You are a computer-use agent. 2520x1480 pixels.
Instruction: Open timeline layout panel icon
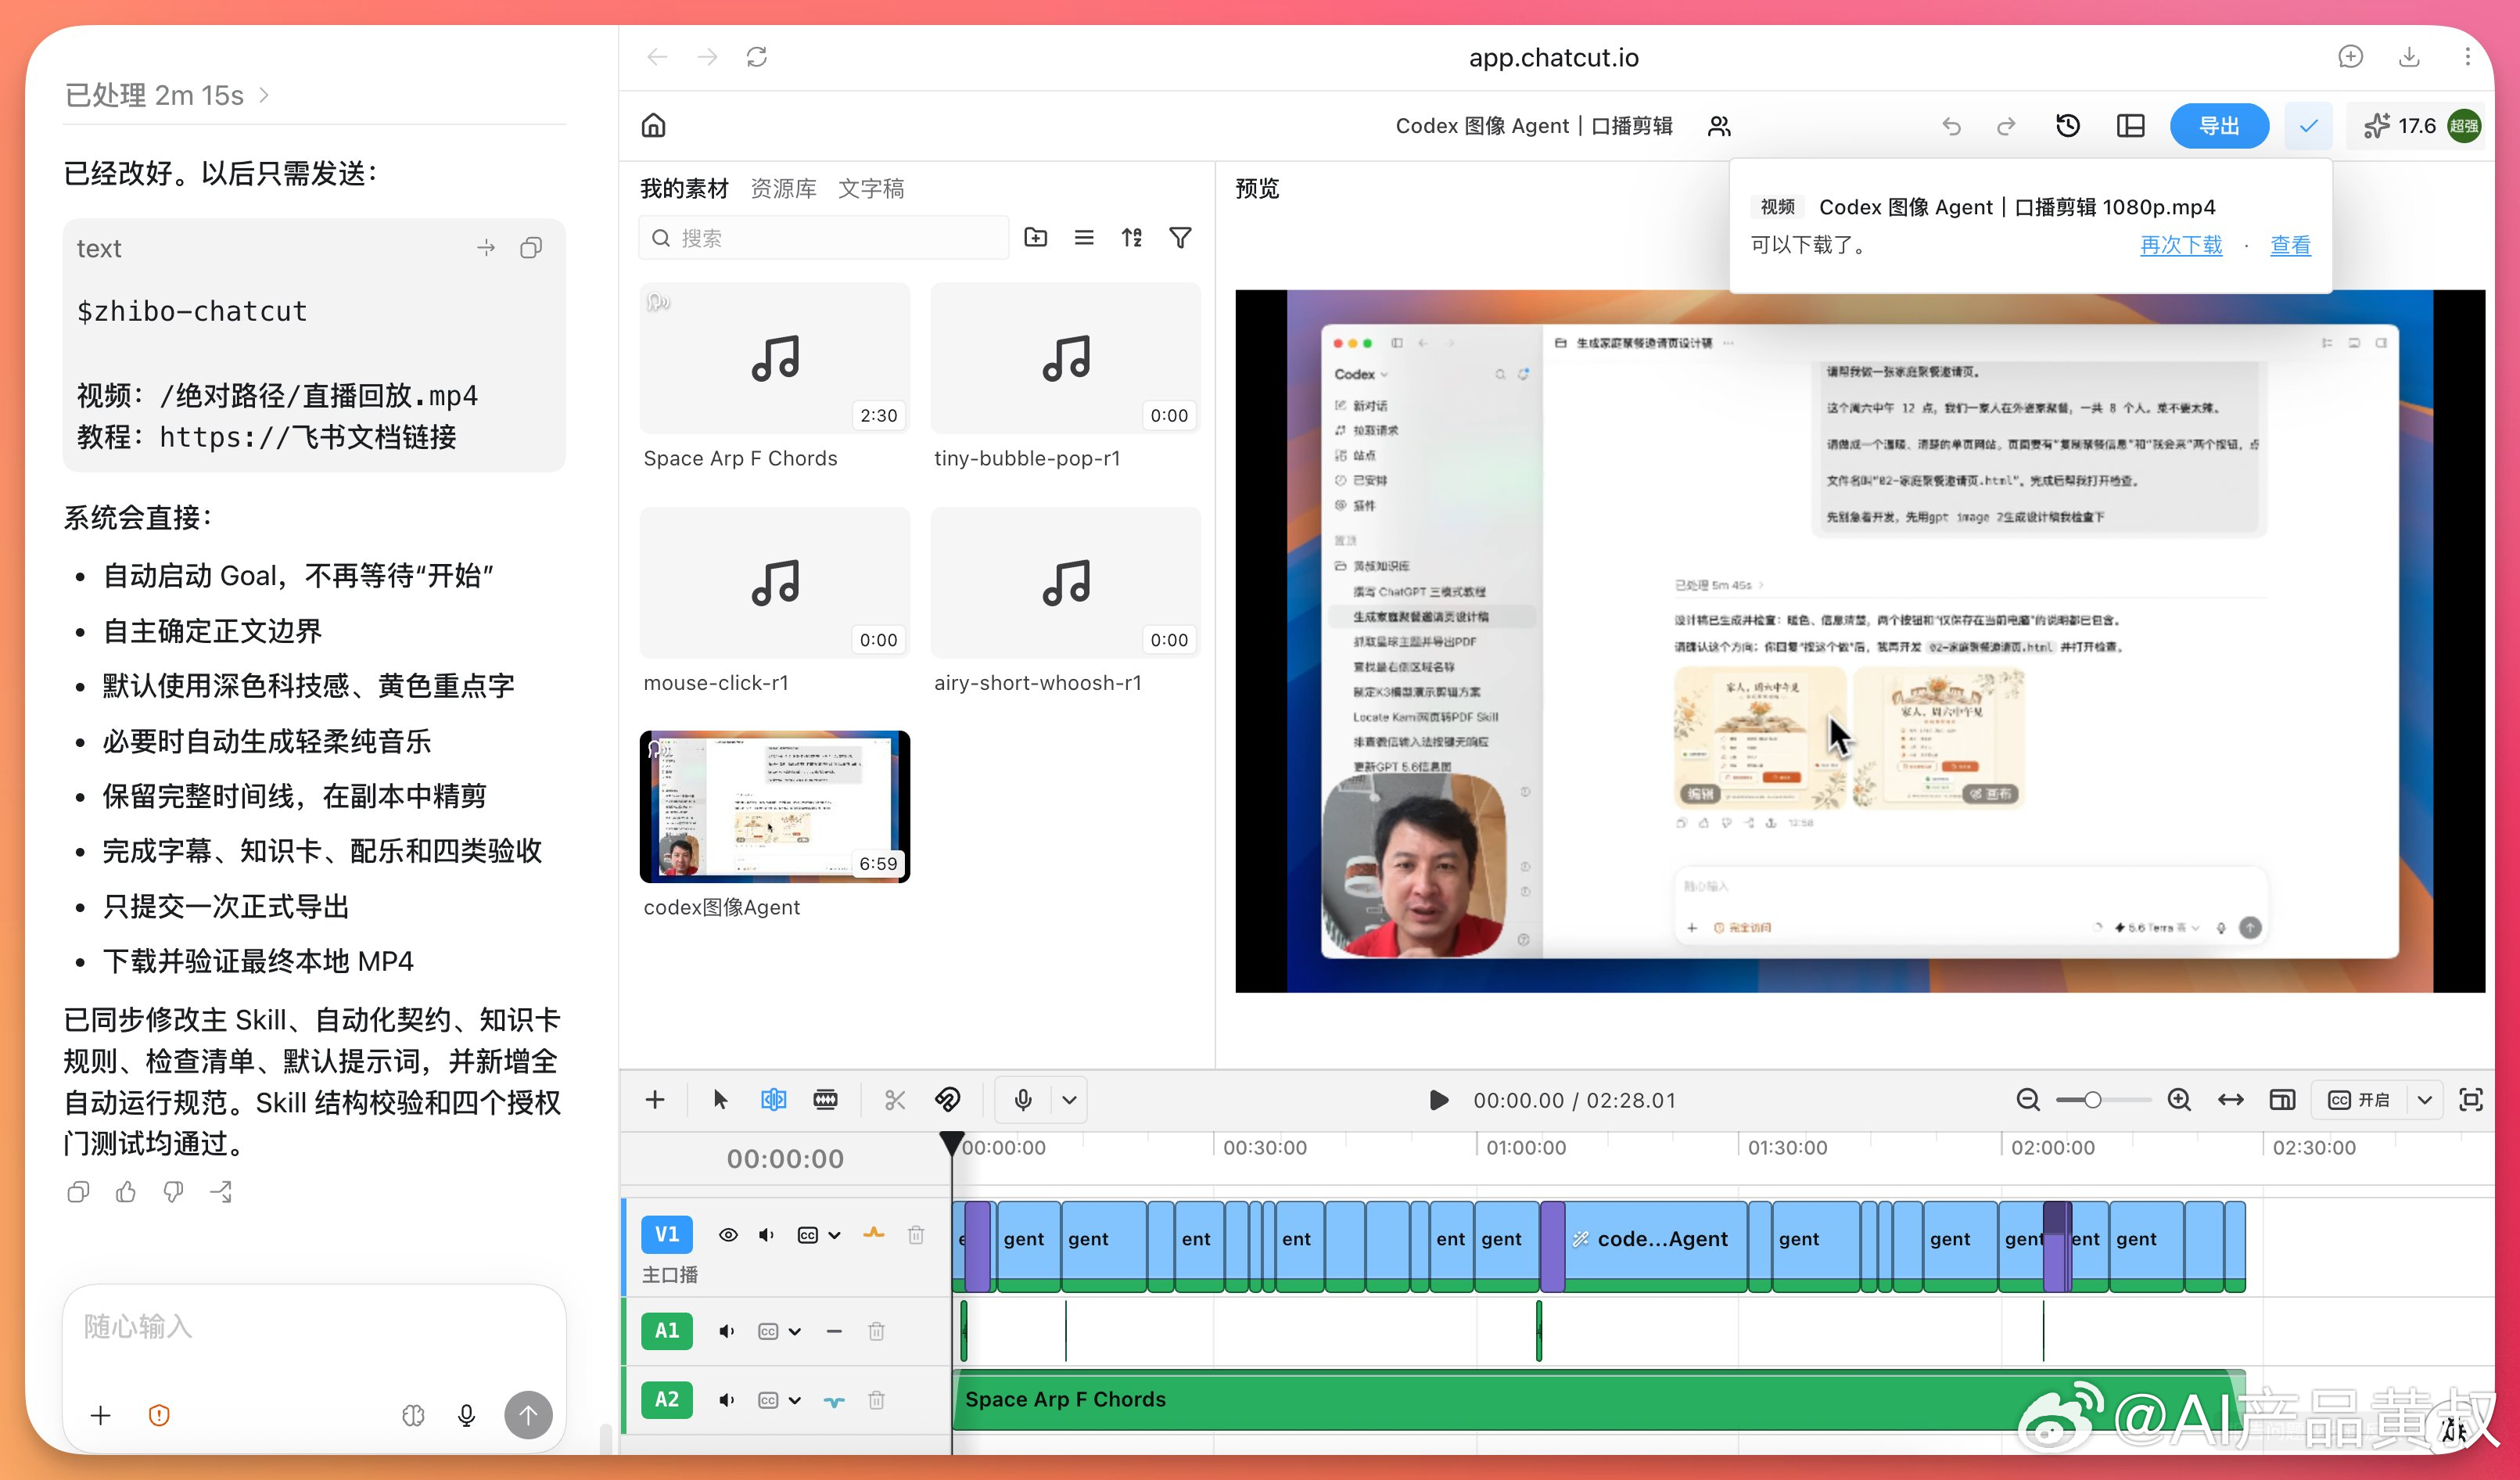2282,1100
